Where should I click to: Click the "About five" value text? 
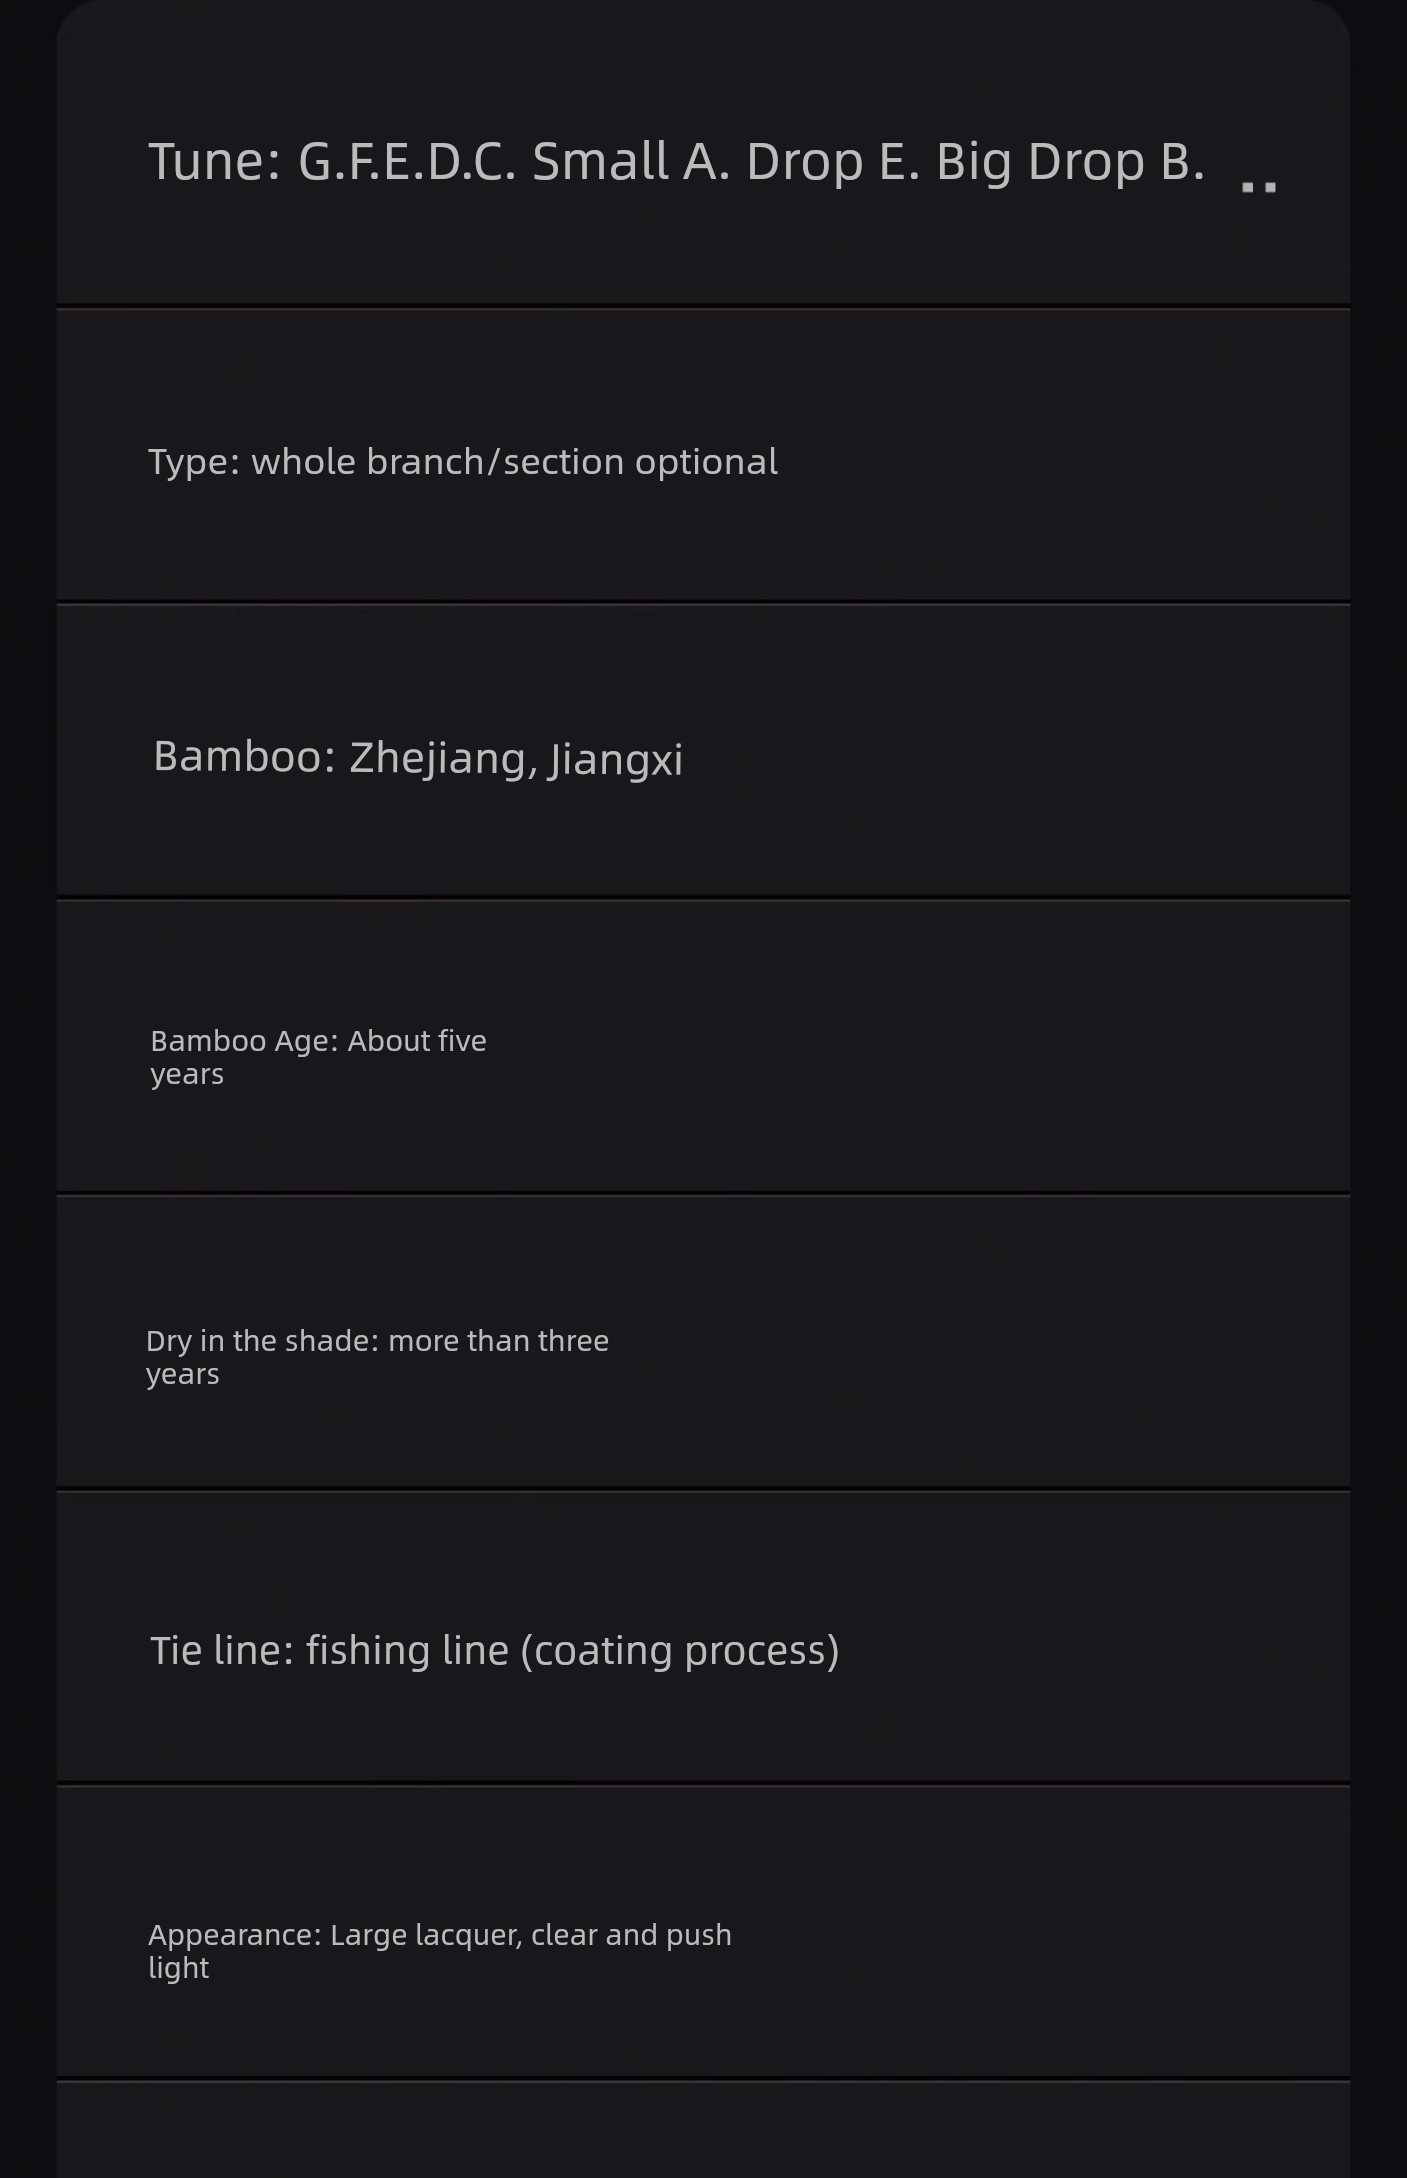tap(417, 1041)
